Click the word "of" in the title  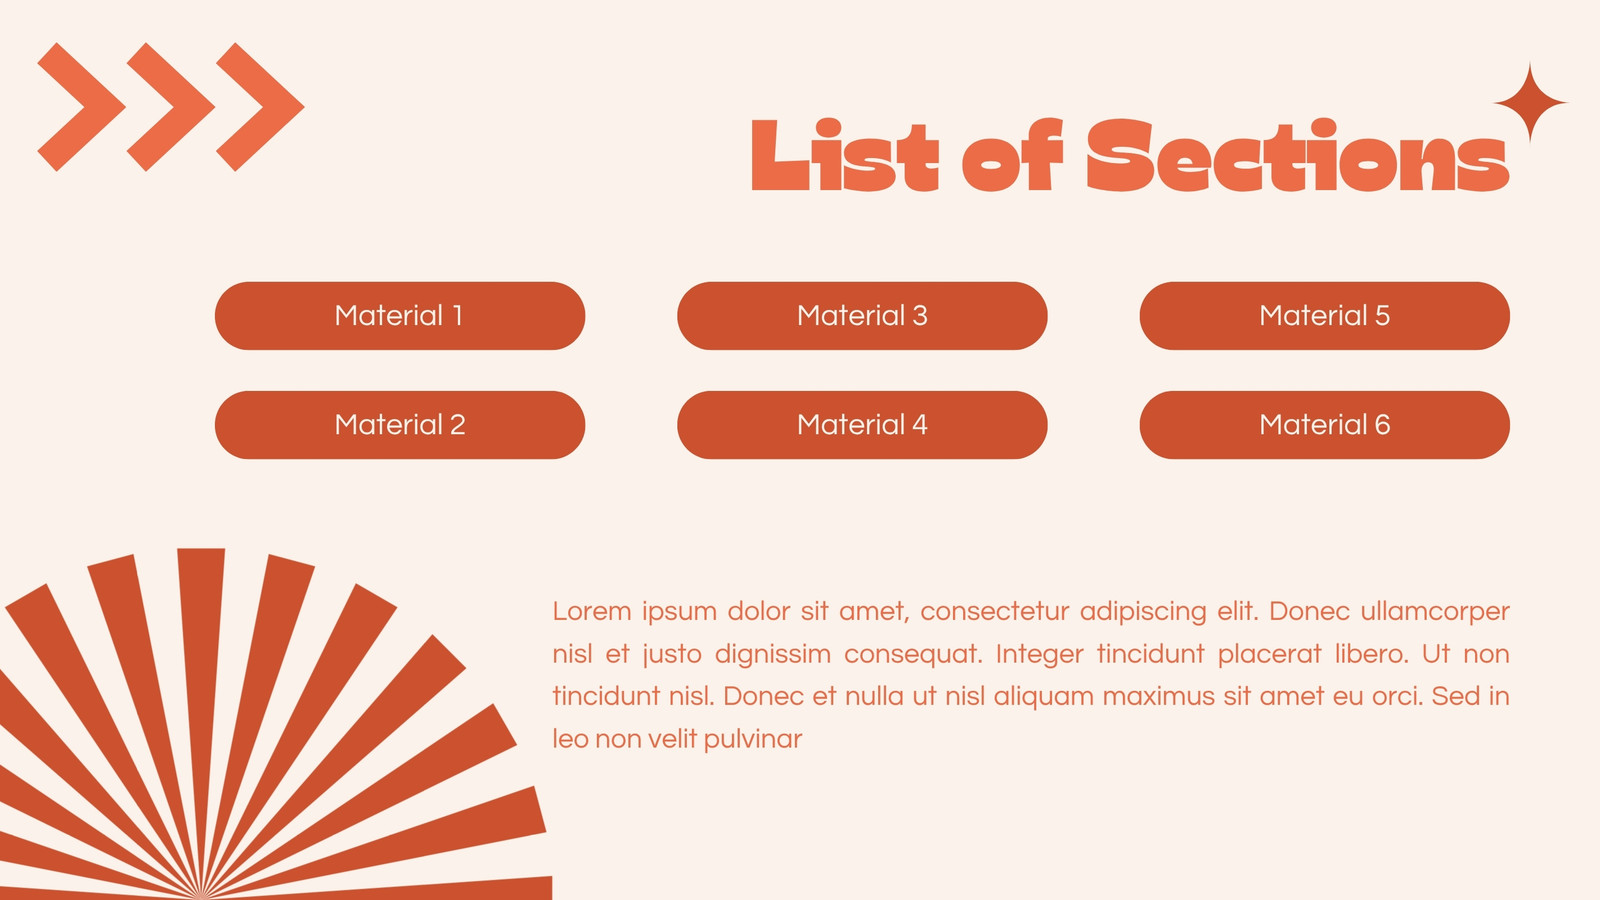coord(1012,155)
